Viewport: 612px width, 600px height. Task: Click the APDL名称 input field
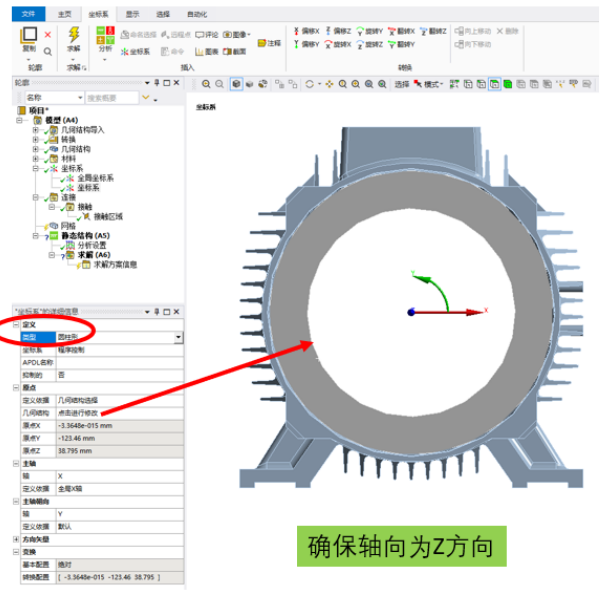[119, 363]
